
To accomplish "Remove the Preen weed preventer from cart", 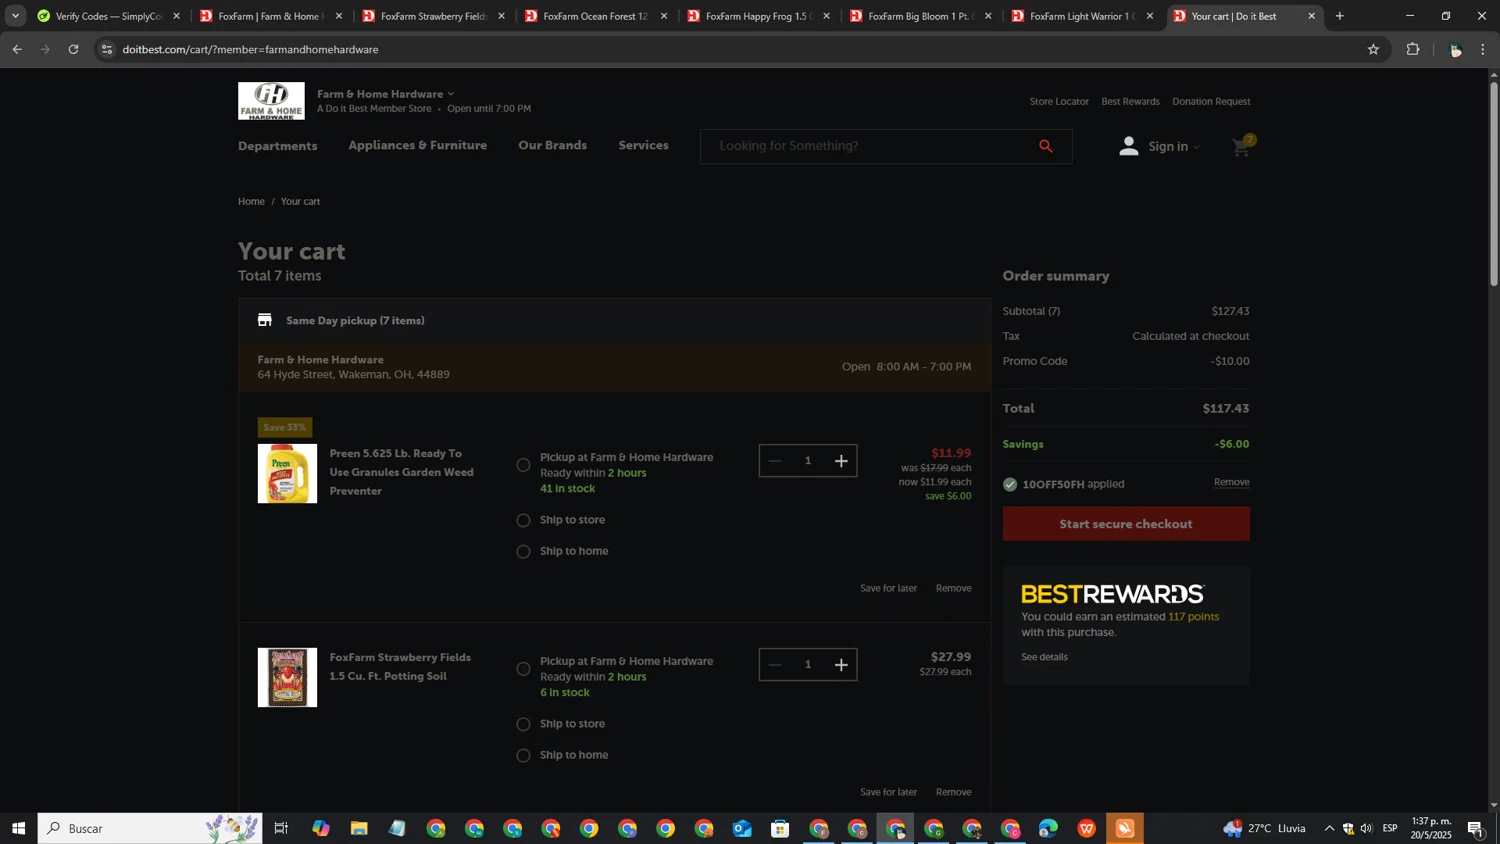I will (953, 588).
